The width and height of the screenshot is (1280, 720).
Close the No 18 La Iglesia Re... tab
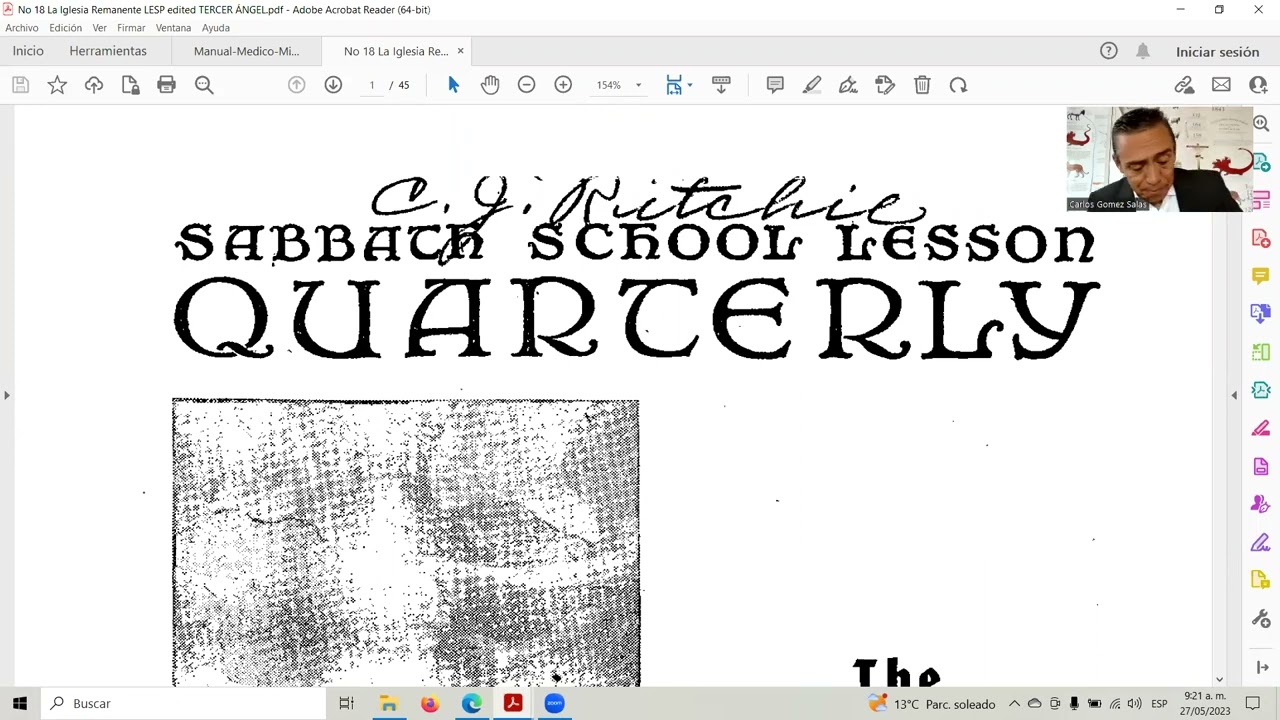click(x=460, y=51)
